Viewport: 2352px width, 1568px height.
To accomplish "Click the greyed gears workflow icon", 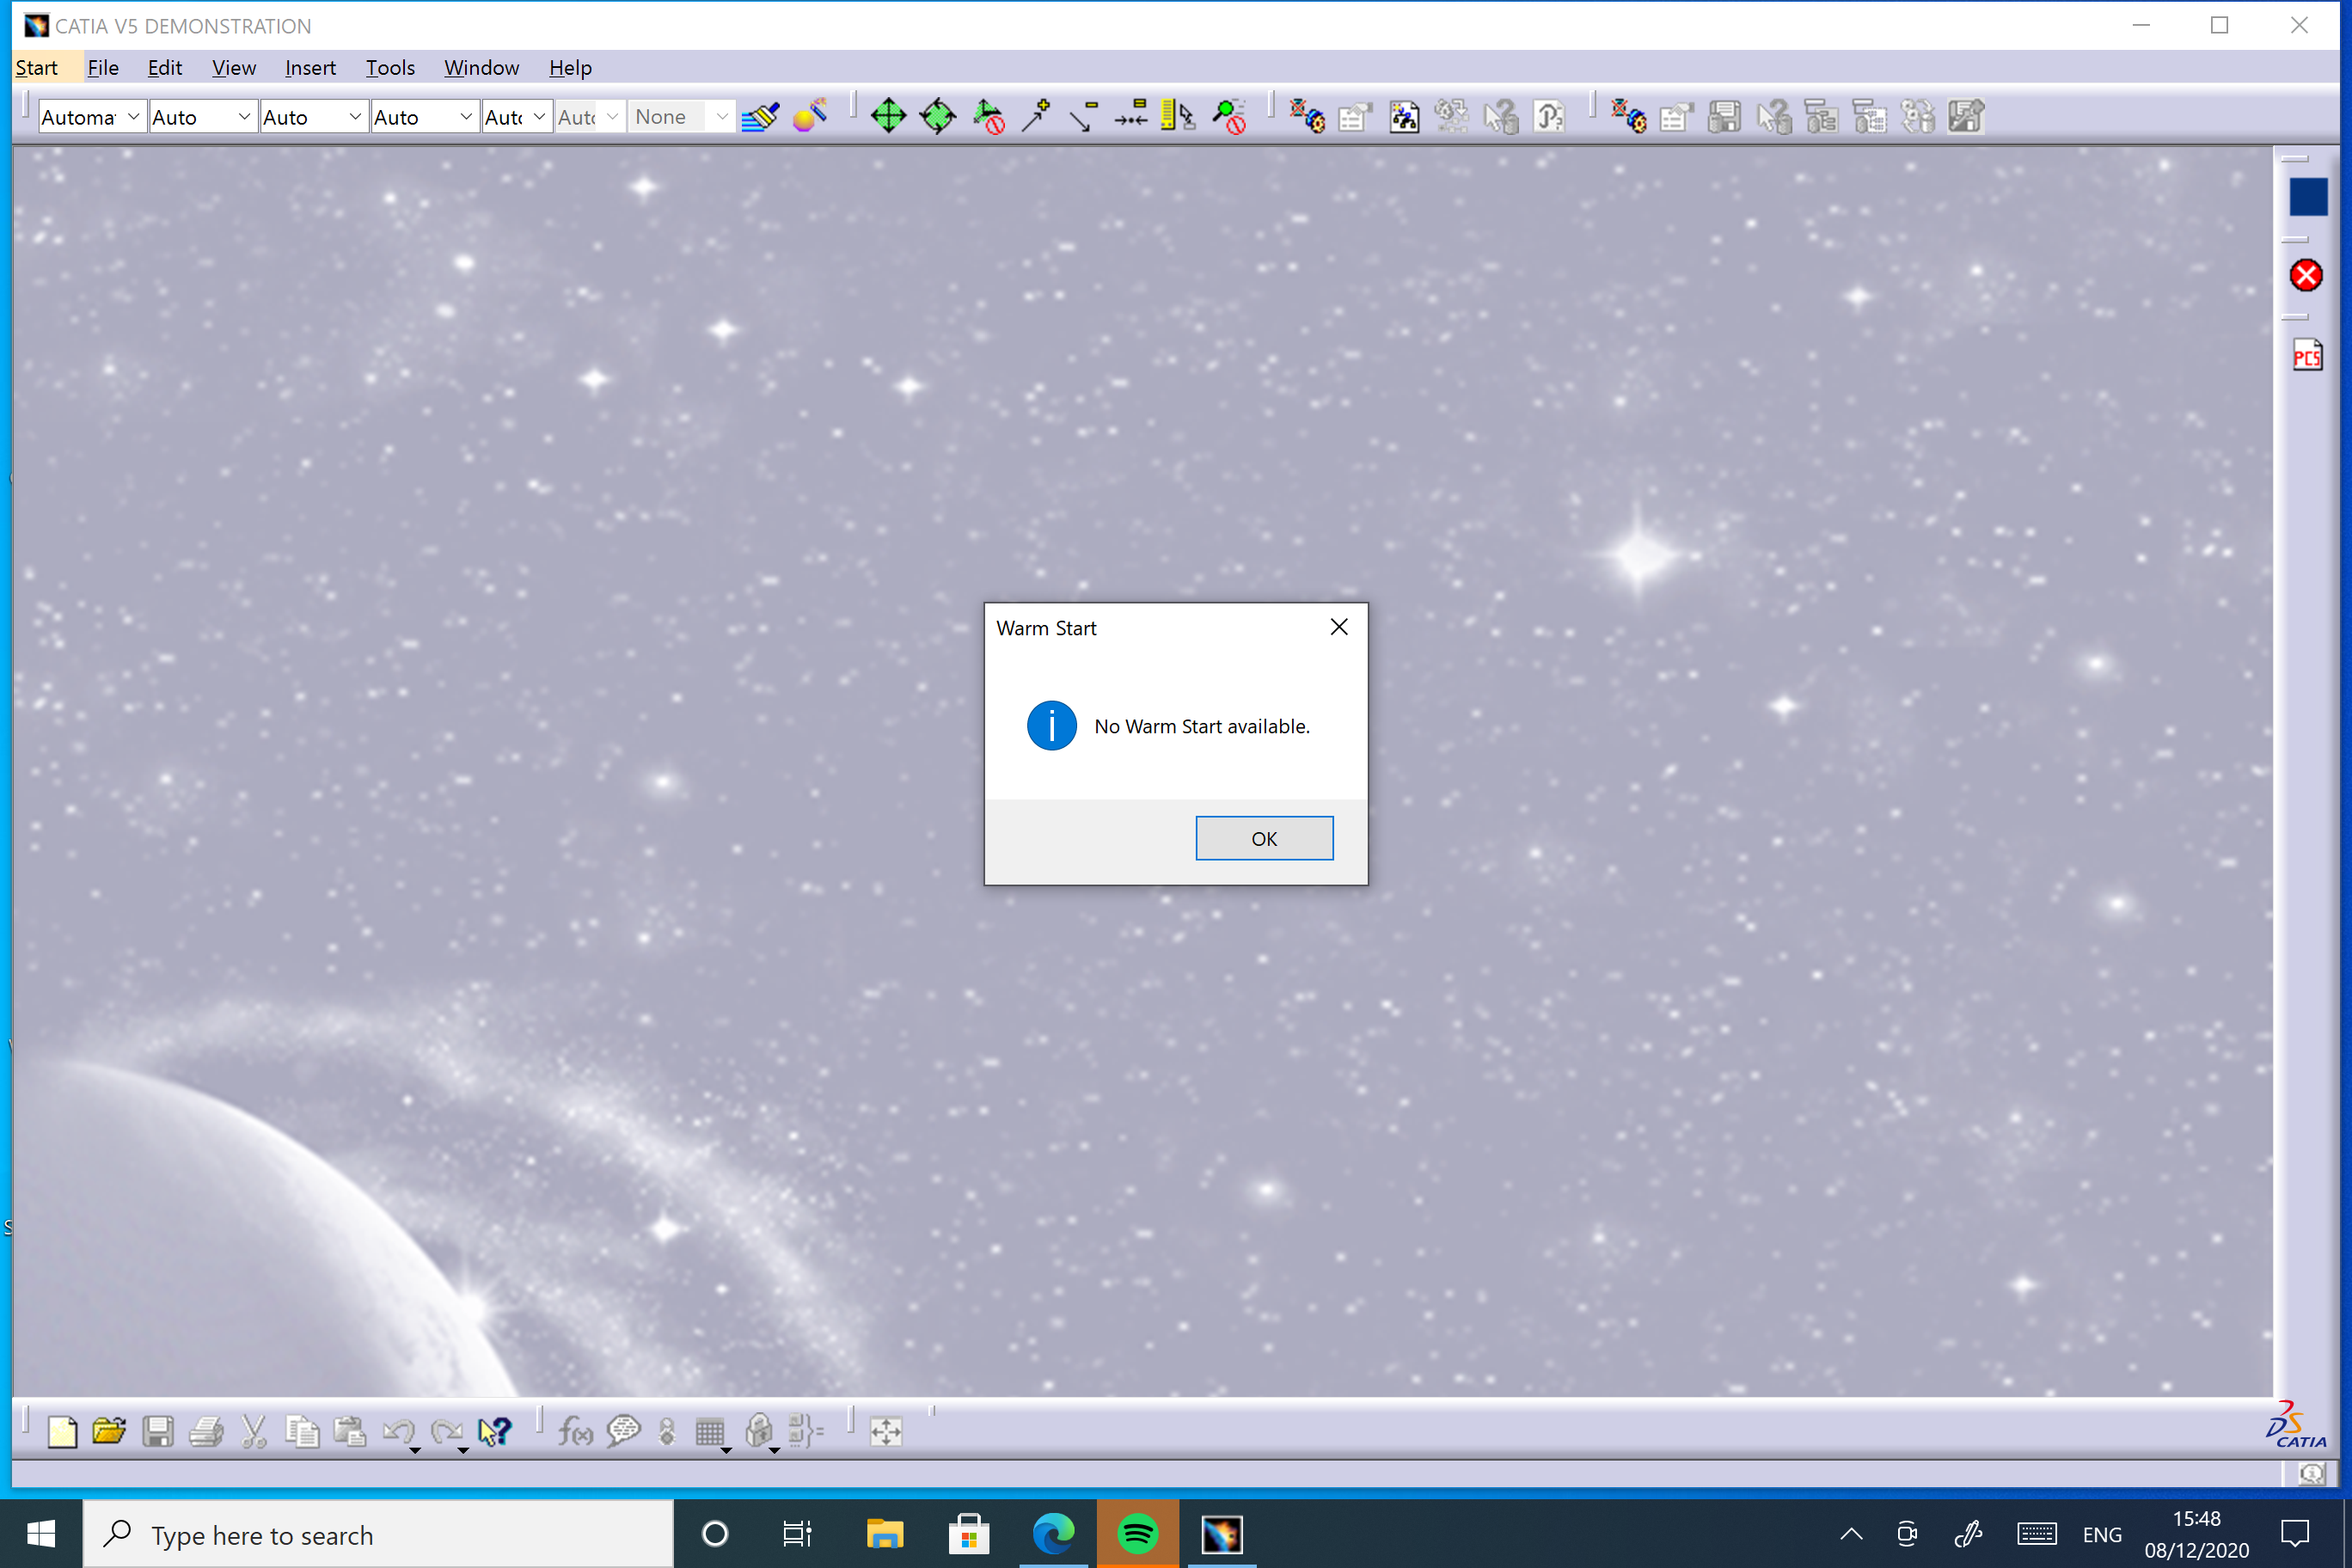I will coord(1452,117).
